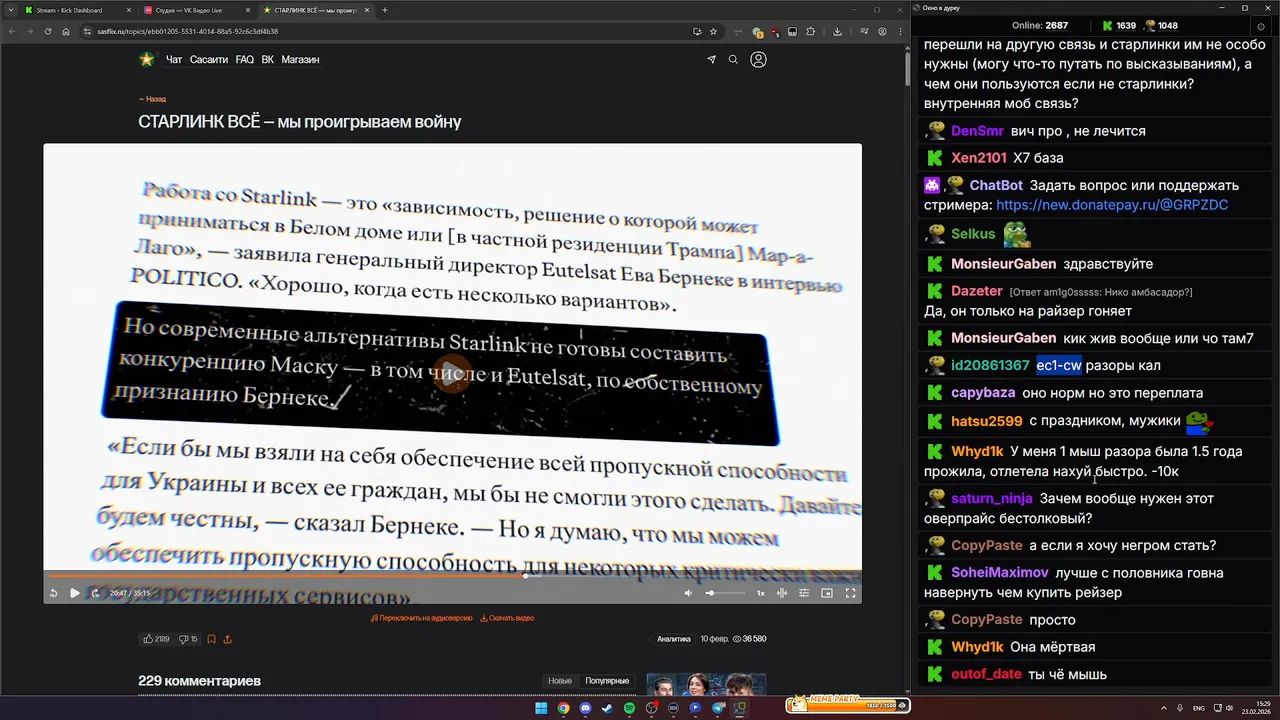Switch to Stream - Kick Dashboard tab
This screenshot has height=720, width=1280.
[75, 10]
